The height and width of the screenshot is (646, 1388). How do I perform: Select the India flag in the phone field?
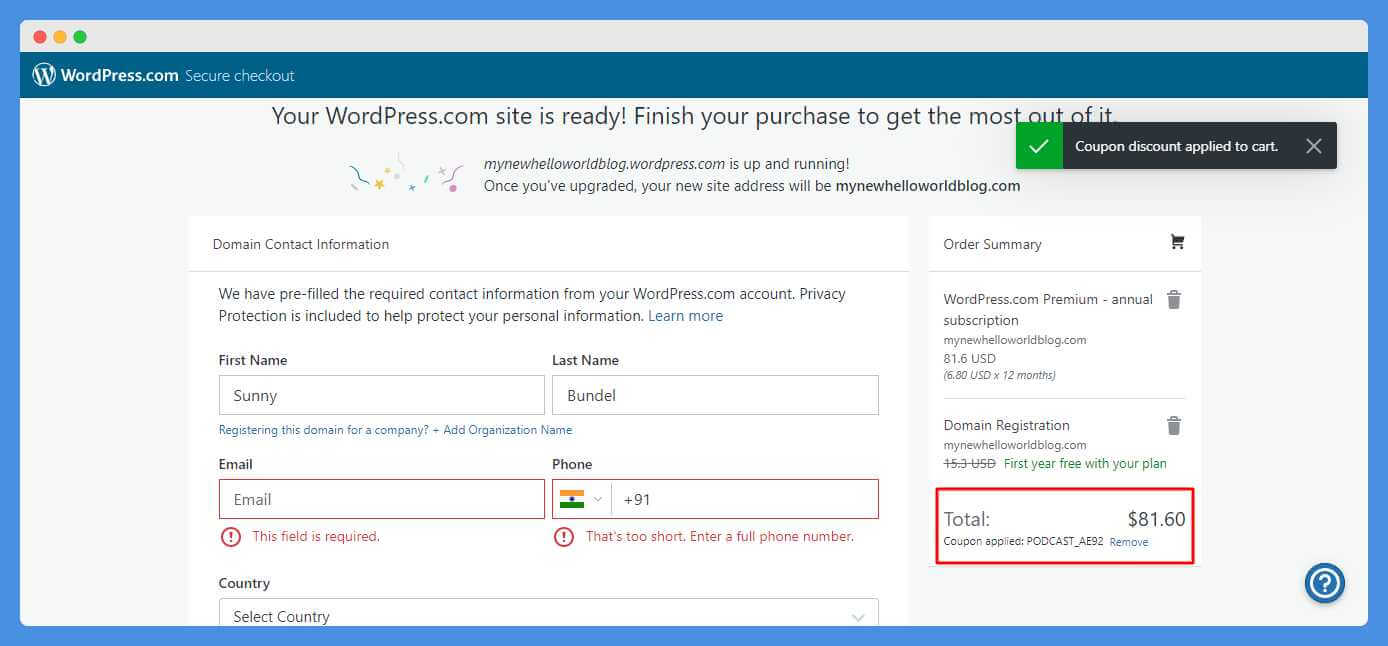coord(571,498)
